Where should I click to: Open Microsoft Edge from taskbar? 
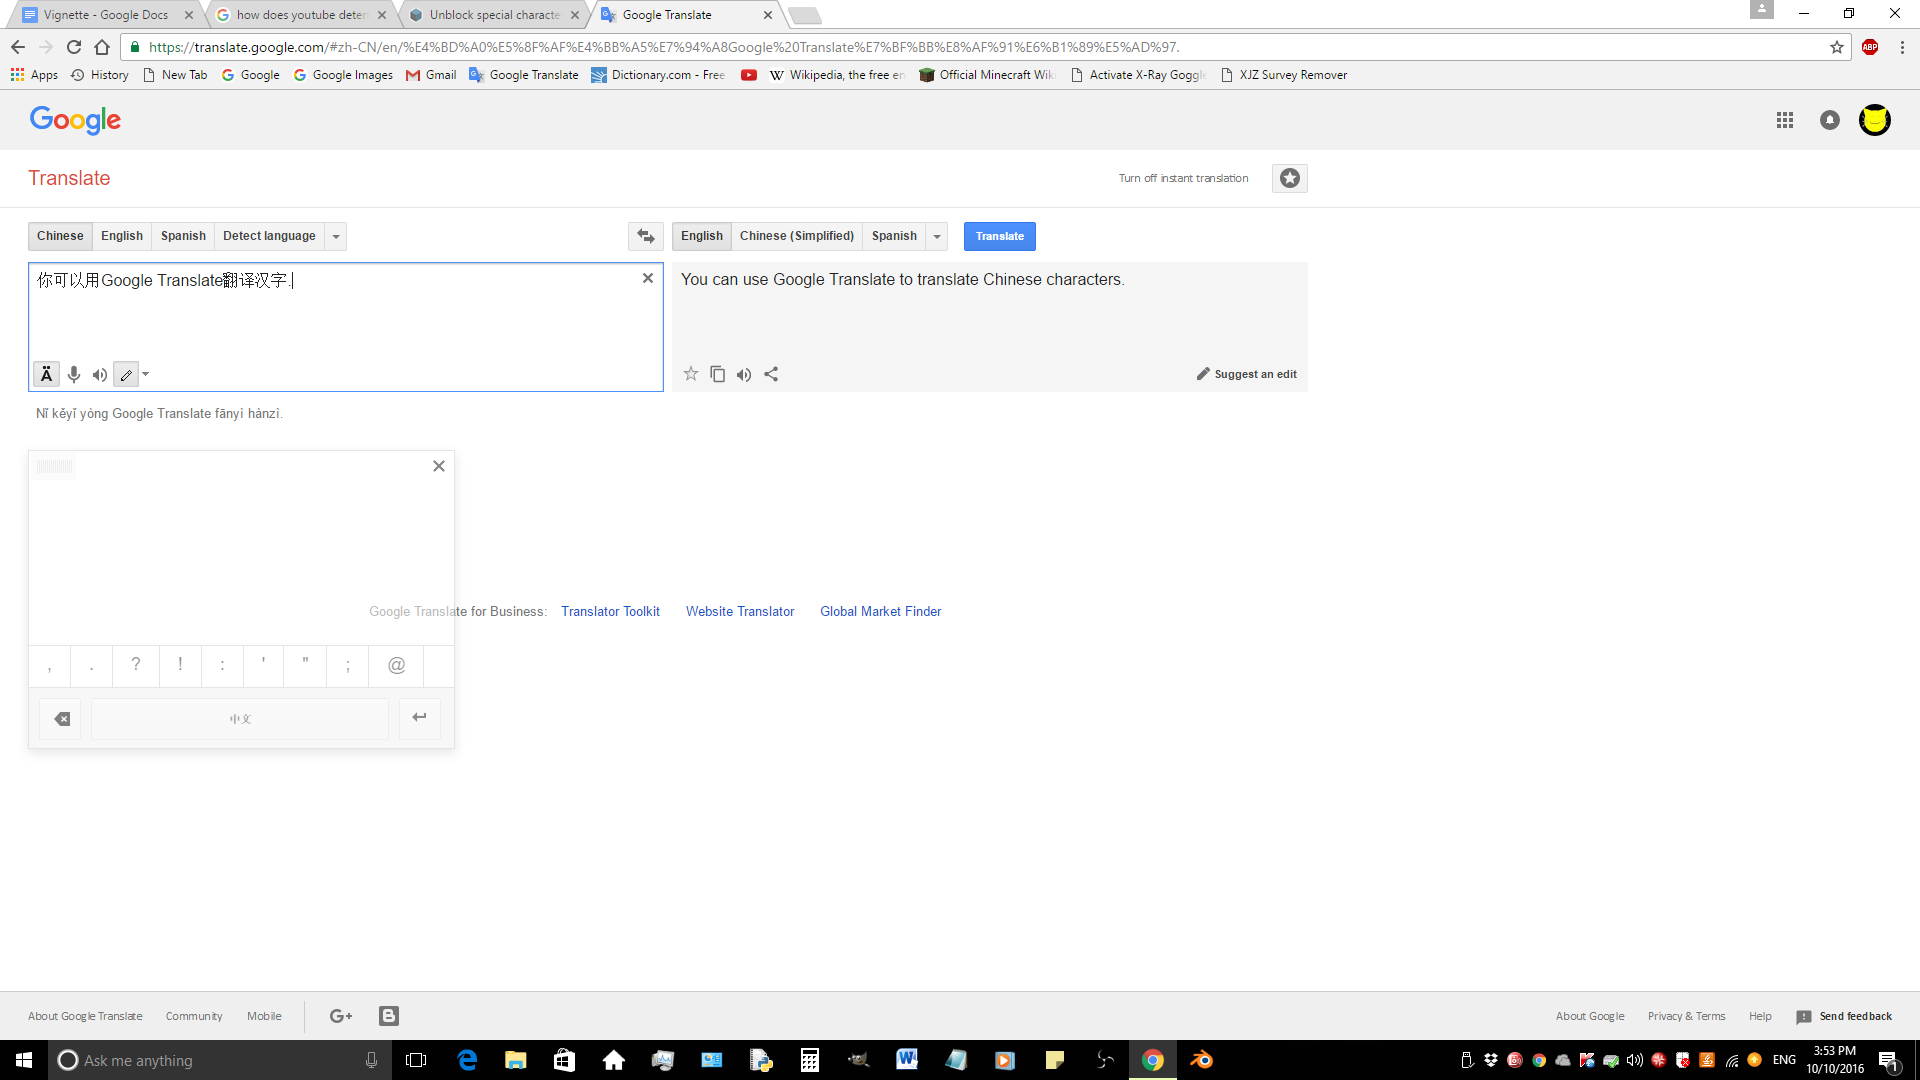pyautogui.click(x=467, y=1060)
